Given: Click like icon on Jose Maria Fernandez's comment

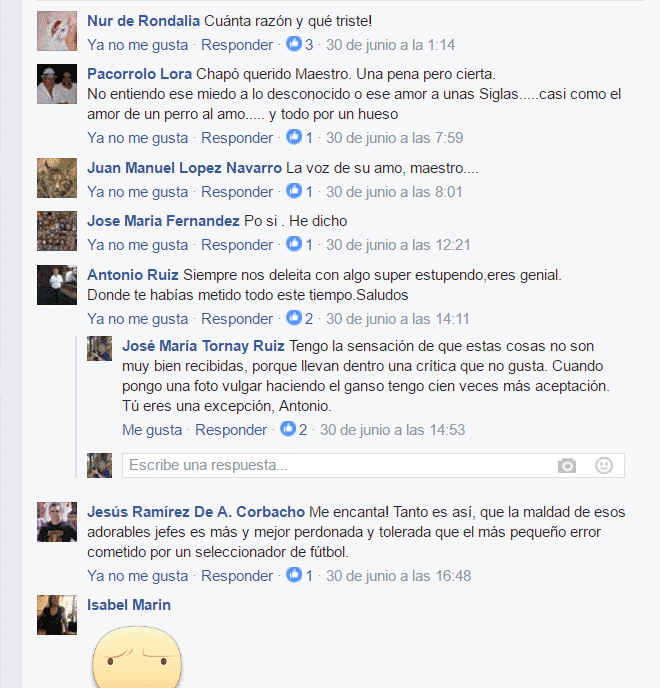Looking at the screenshot, I should click(x=294, y=244).
